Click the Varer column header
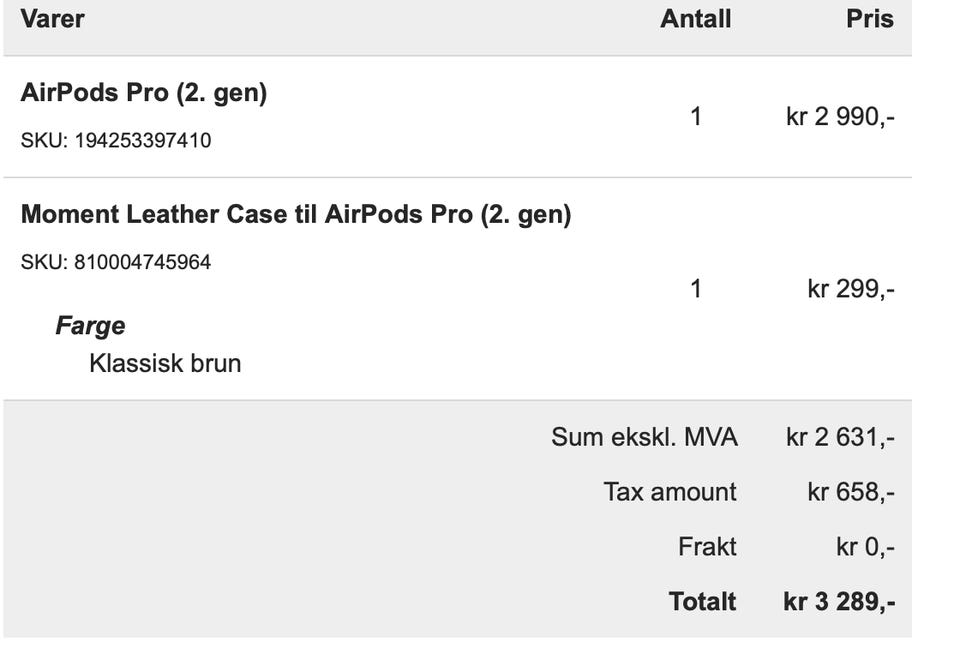Viewport: 960px width, 648px height. pyautogui.click(x=53, y=19)
